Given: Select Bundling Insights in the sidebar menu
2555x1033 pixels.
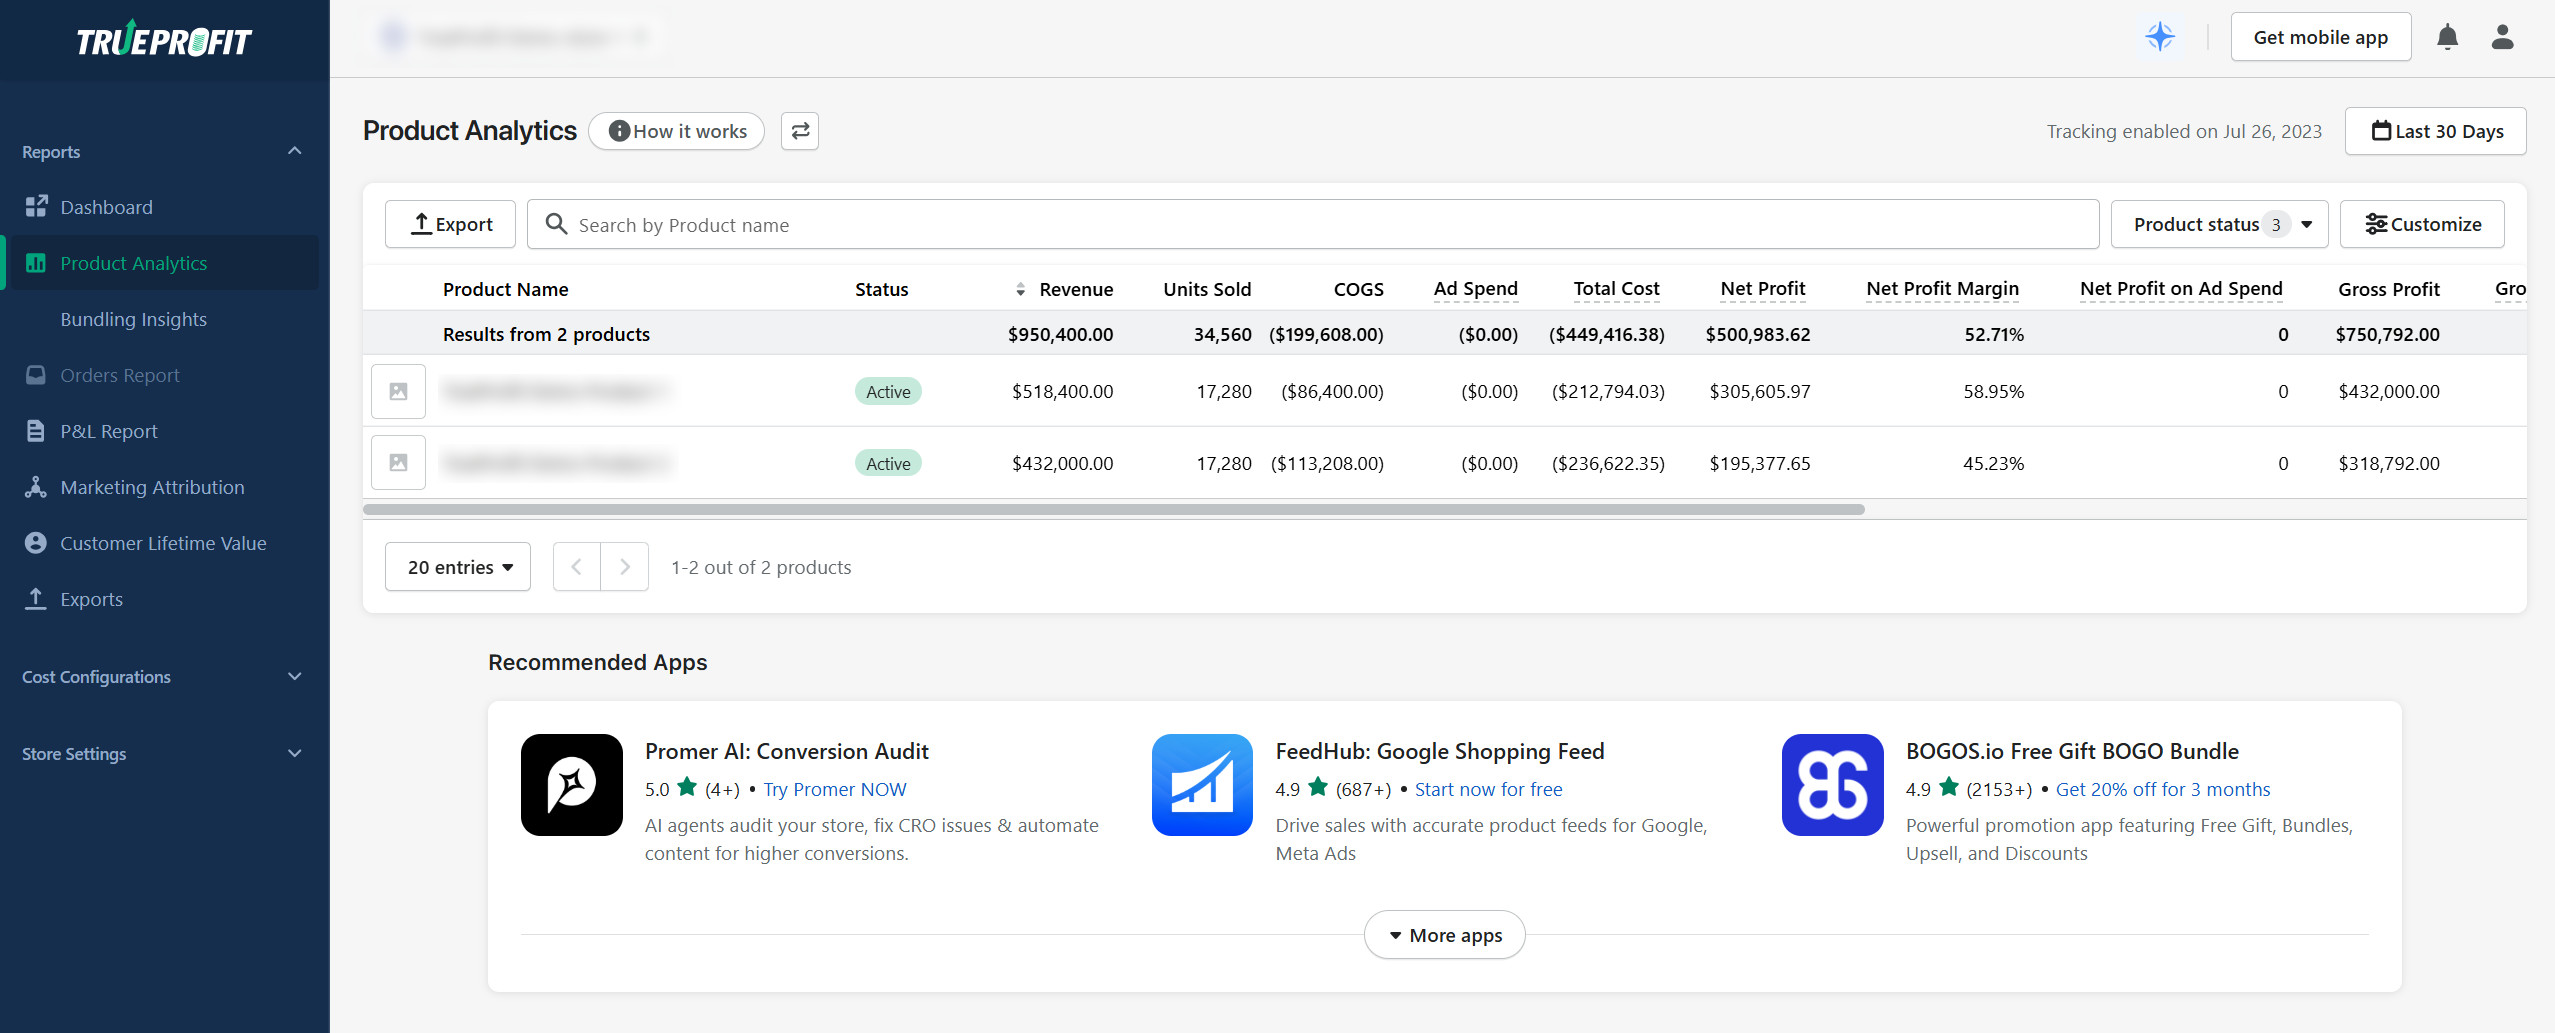Looking at the screenshot, I should 133,319.
